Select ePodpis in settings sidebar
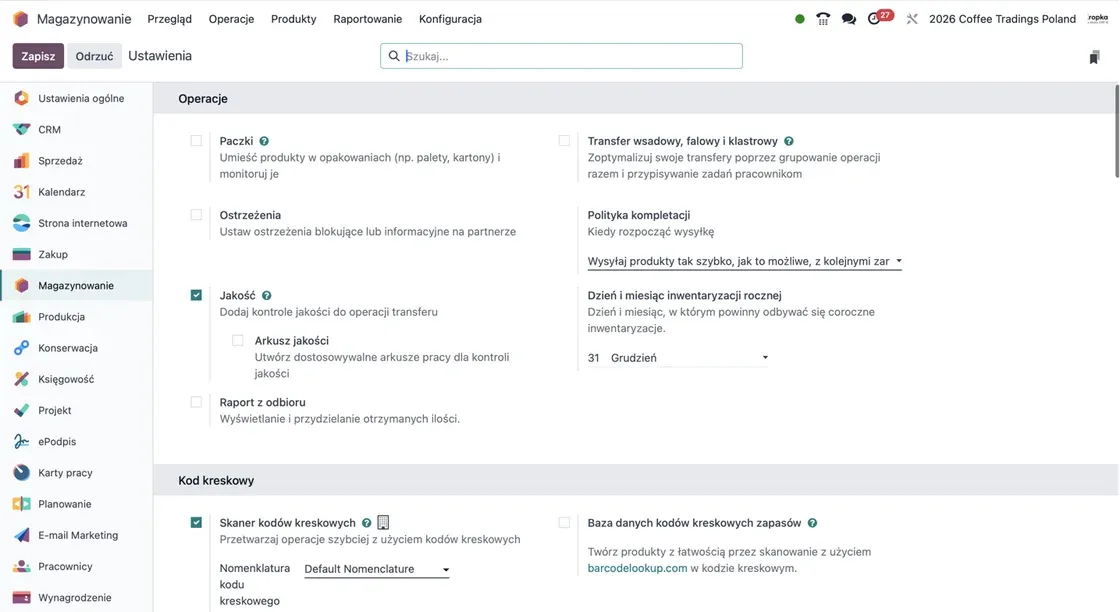This screenshot has height=612, width=1120. [x=76, y=441]
